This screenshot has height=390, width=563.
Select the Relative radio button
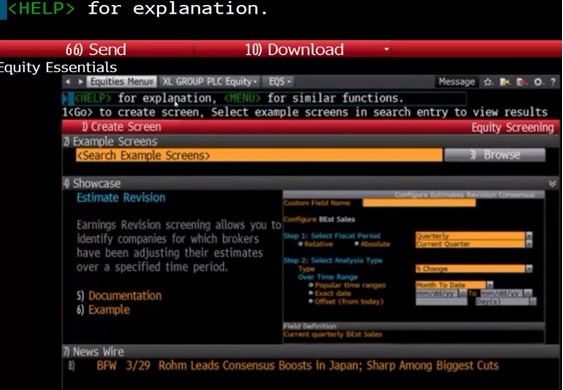pyautogui.click(x=300, y=244)
